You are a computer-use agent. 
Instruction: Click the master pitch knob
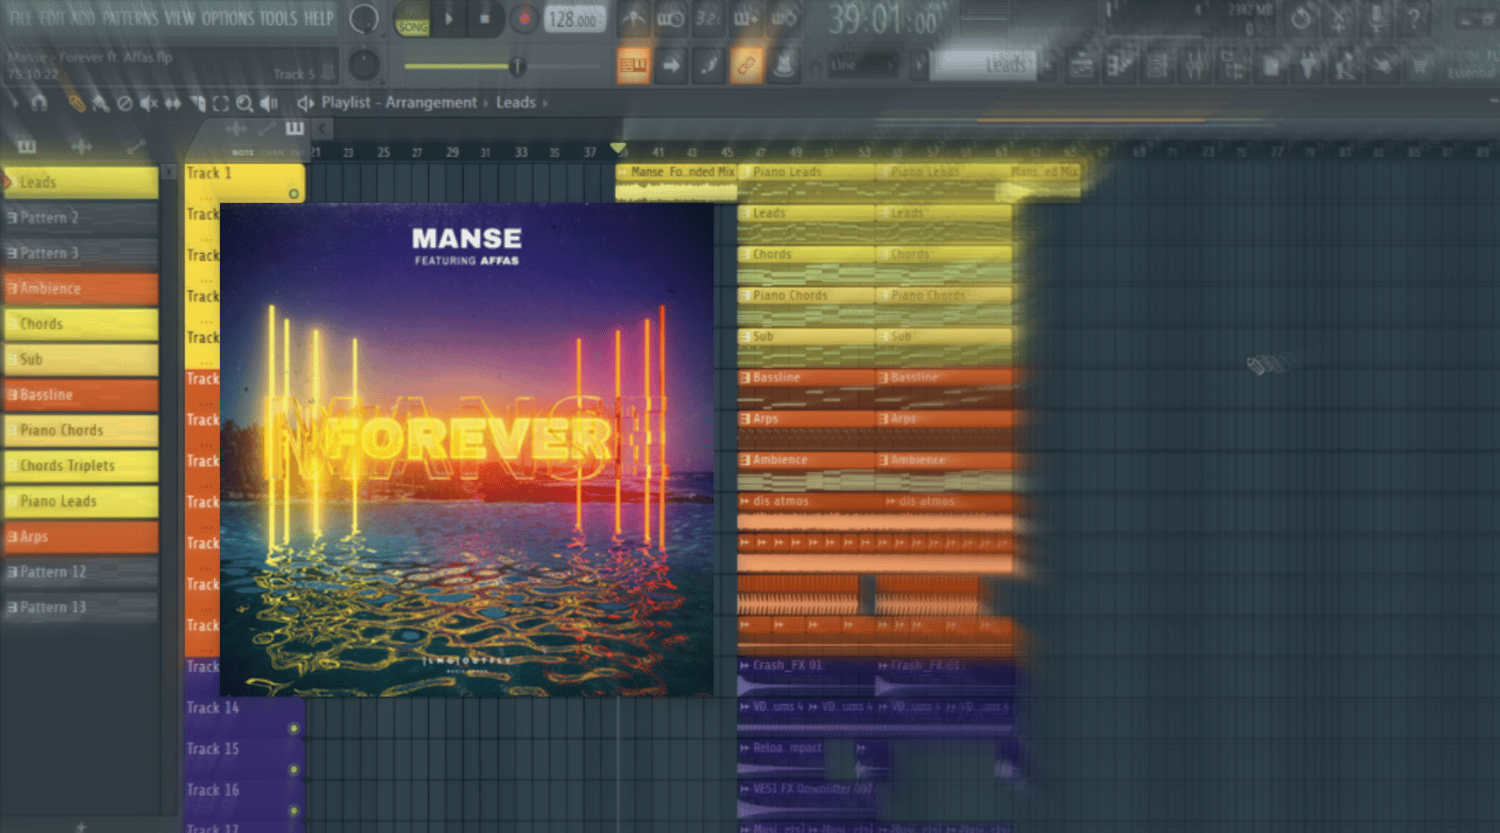tap(364, 65)
